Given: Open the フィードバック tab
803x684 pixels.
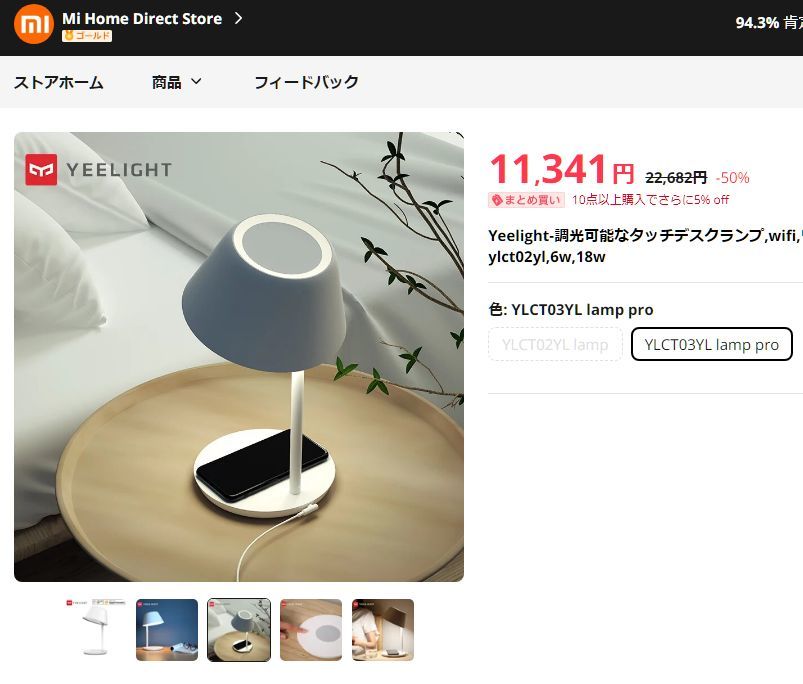Looking at the screenshot, I should coord(306,82).
